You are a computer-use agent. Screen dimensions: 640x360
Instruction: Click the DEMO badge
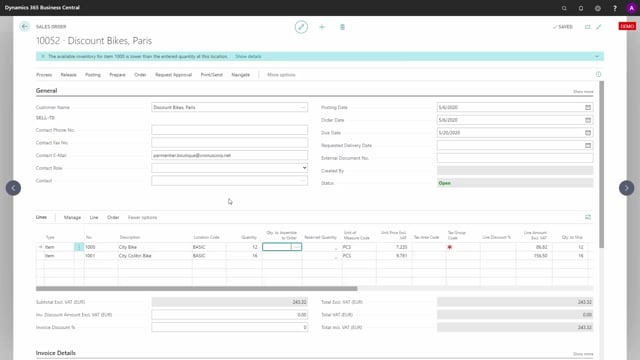pos(627,26)
